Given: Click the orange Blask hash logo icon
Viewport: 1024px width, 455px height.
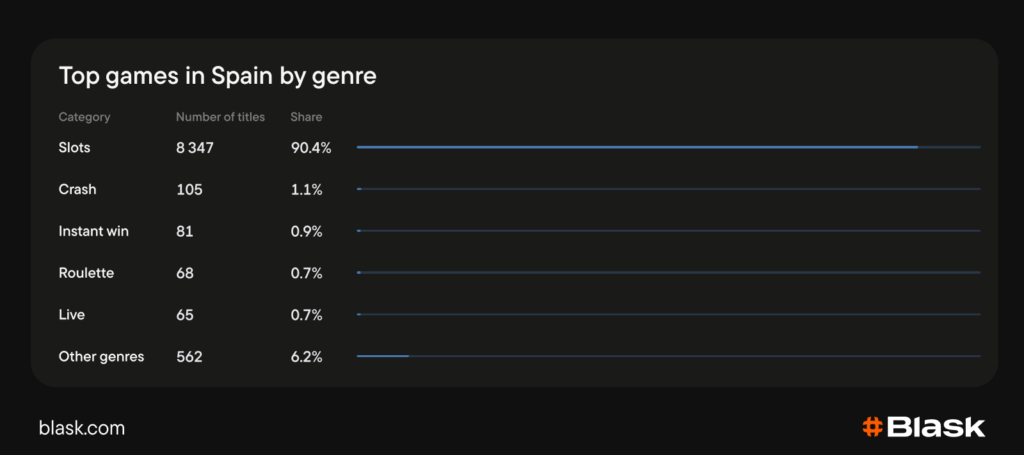Looking at the screenshot, I should pos(871,427).
